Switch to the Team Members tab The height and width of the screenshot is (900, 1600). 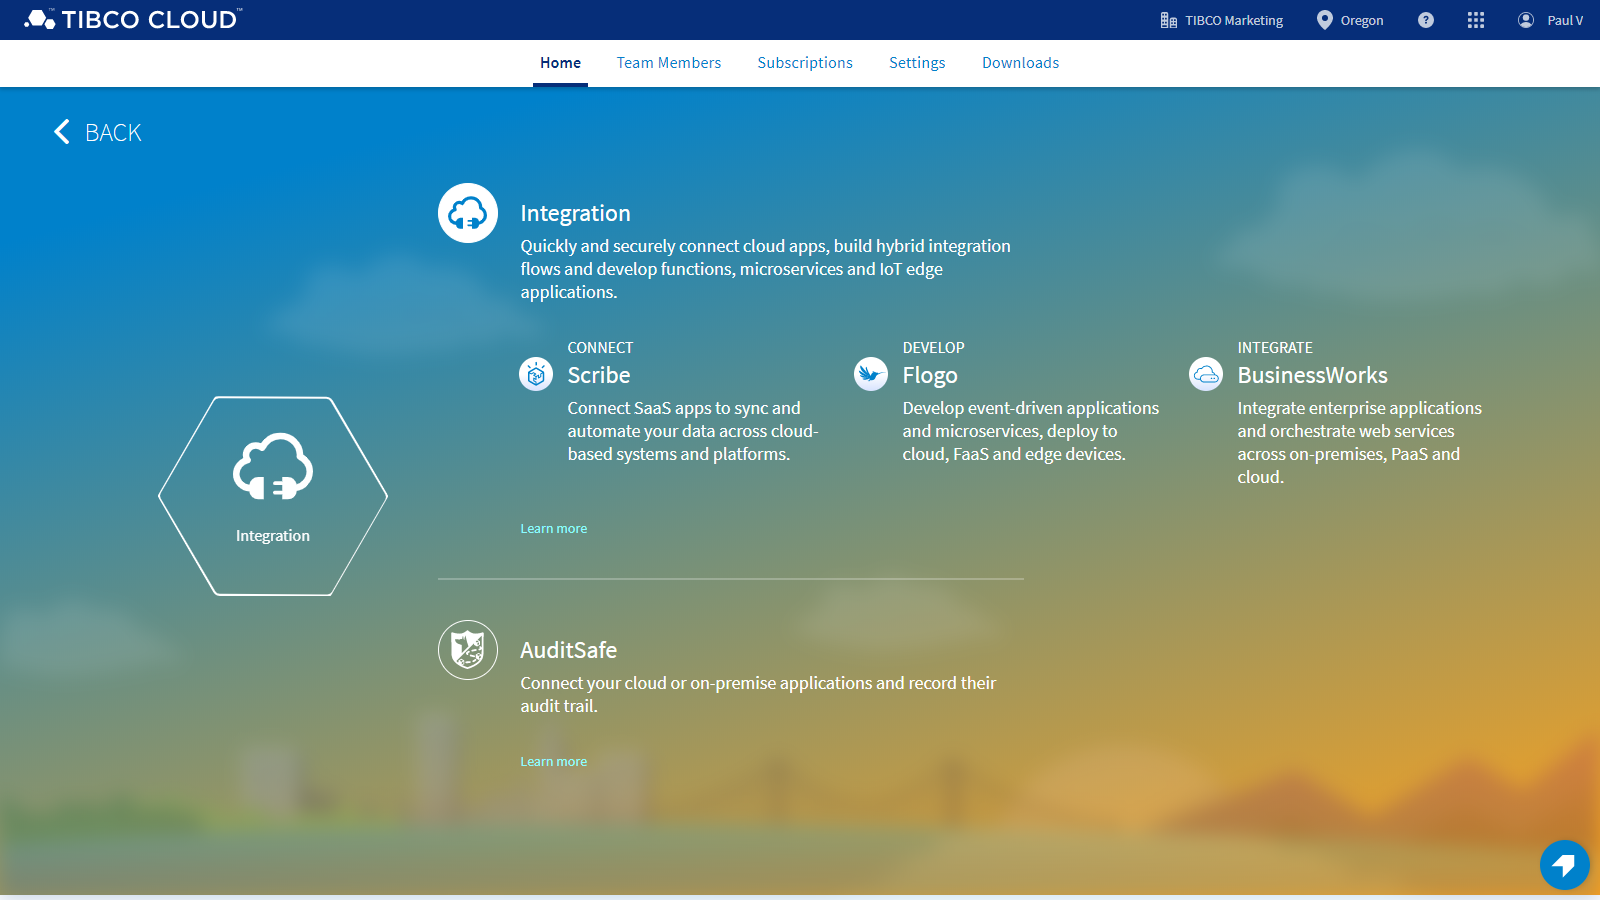(668, 62)
